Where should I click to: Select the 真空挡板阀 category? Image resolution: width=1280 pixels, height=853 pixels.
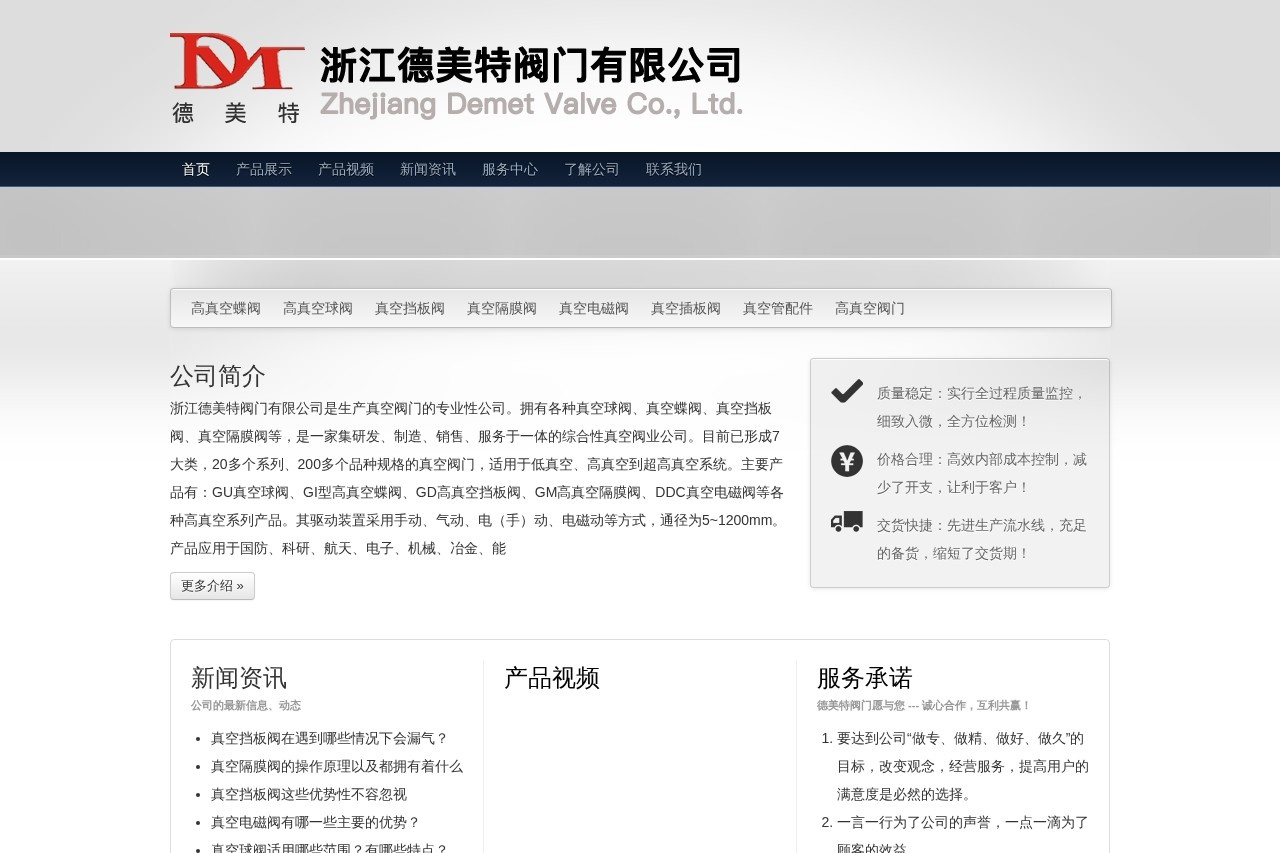(409, 308)
